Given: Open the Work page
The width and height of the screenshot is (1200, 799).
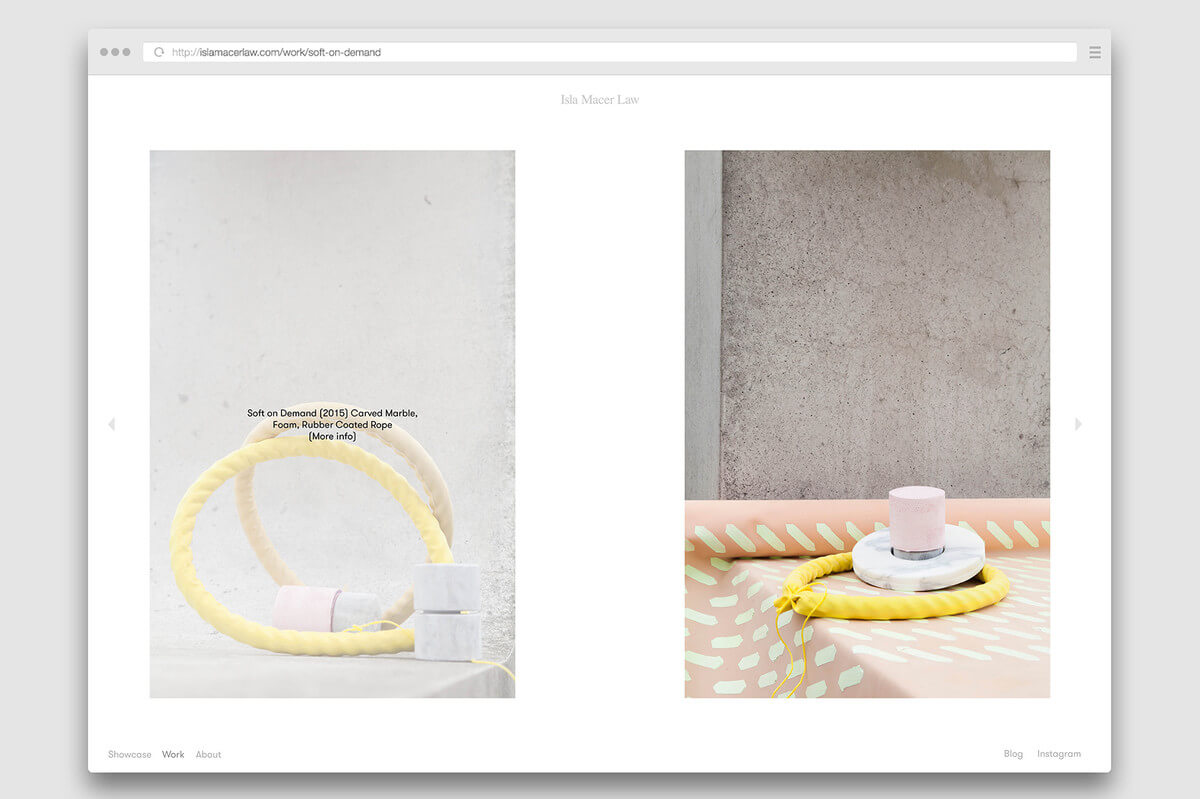Looking at the screenshot, I should [x=173, y=754].
